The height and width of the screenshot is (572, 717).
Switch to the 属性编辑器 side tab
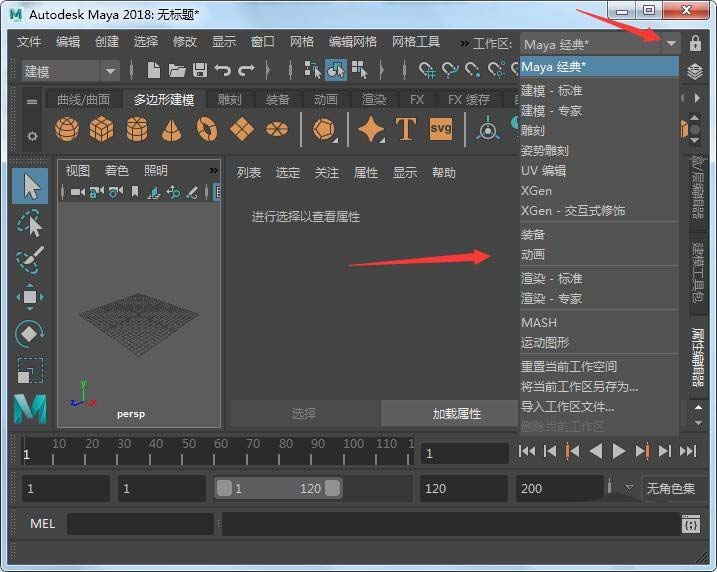click(699, 358)
